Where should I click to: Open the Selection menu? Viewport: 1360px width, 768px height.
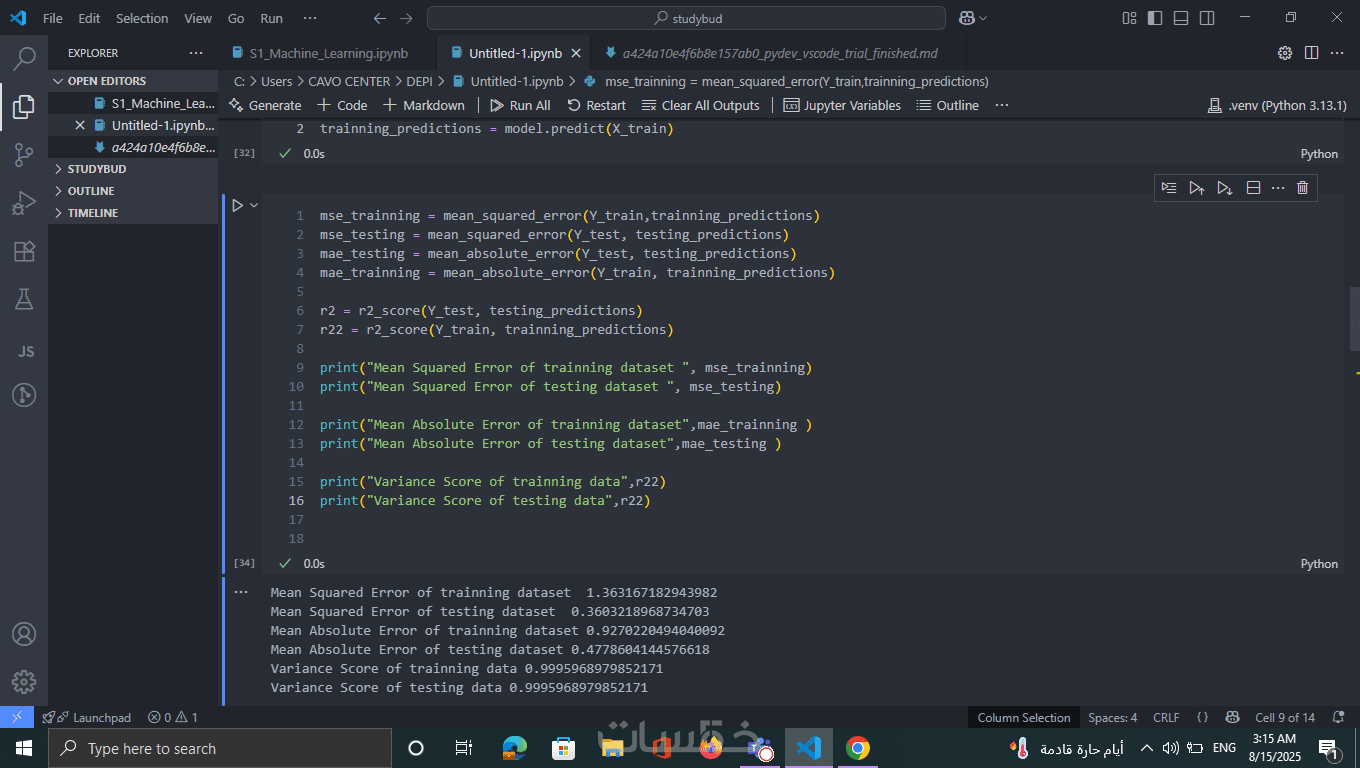coord(142,18)
